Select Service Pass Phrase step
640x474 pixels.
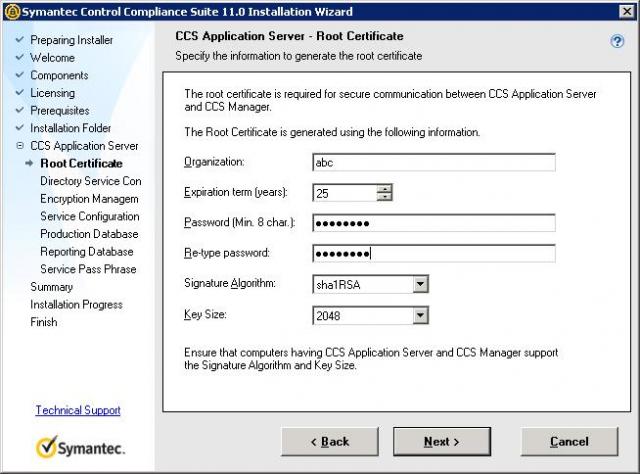[88, 269]
